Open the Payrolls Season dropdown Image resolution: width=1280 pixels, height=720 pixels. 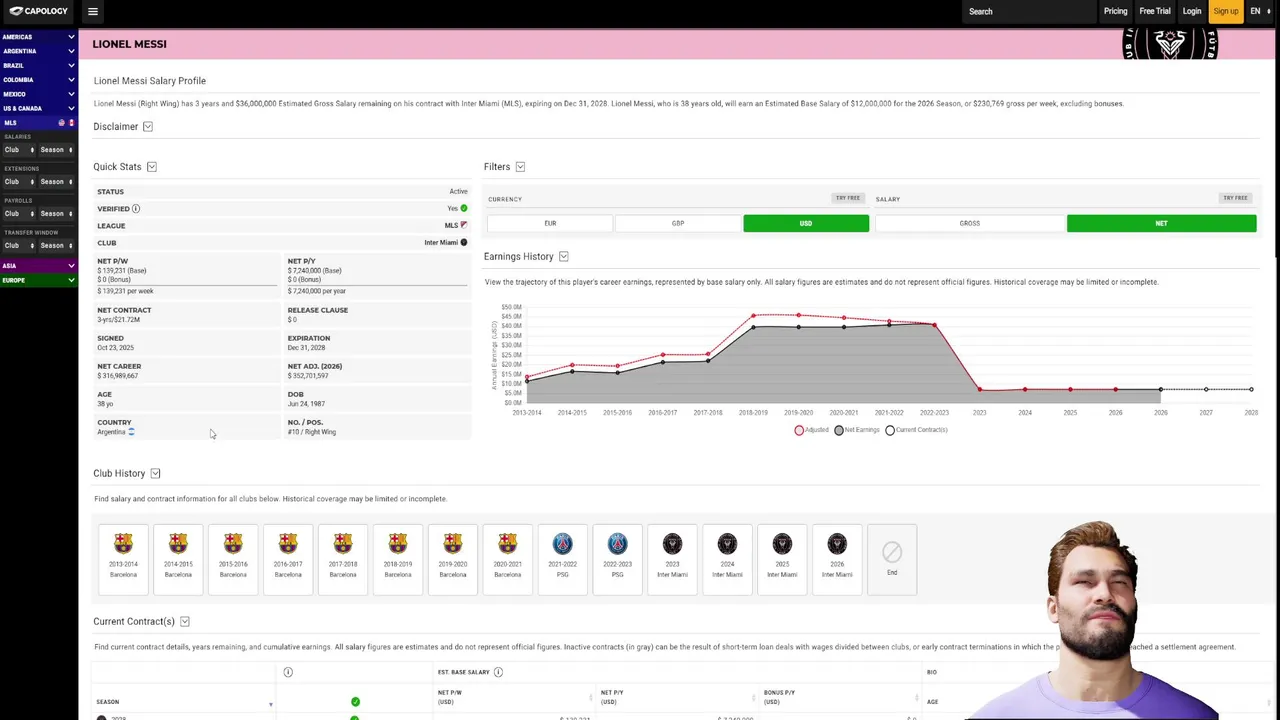pos(57,214)
